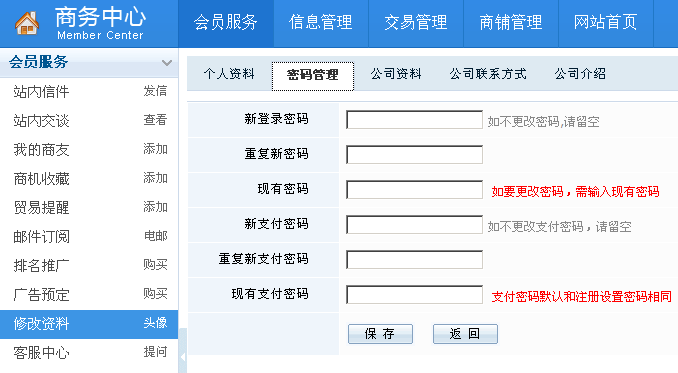This screenshot has height=373, width=678.
Task: Collapse the sidebar with the small arrow handle
Action: [182, 357]
